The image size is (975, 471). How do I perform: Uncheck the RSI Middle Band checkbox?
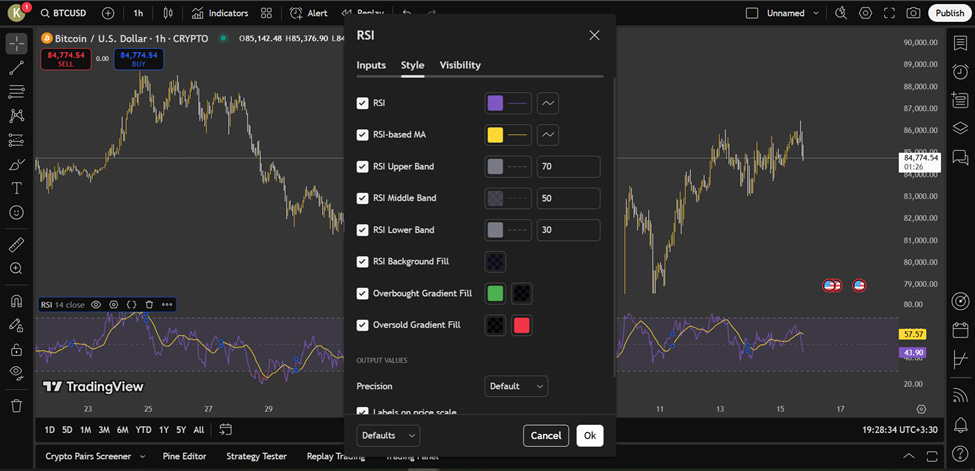pos(363,198)
